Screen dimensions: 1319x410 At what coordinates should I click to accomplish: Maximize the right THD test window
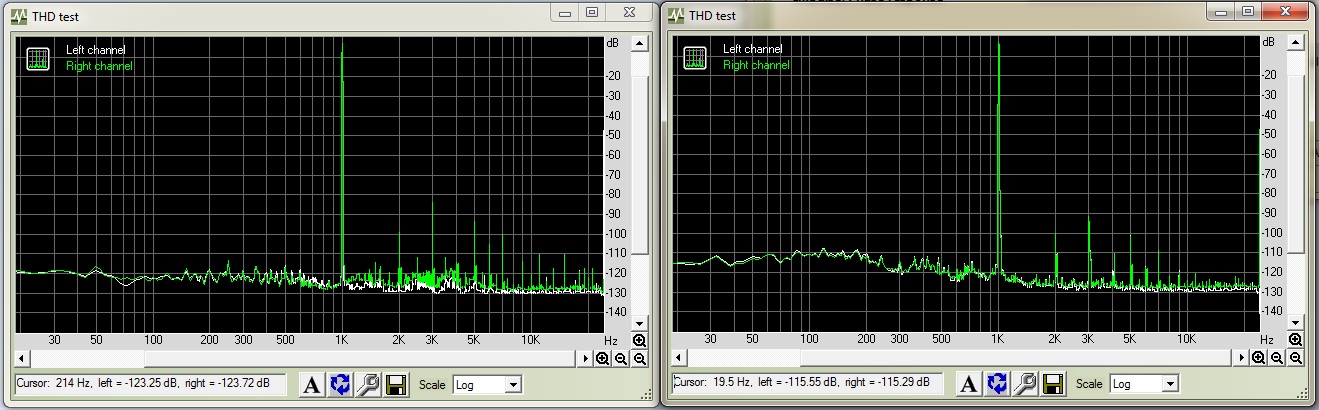coord(1248,11)
